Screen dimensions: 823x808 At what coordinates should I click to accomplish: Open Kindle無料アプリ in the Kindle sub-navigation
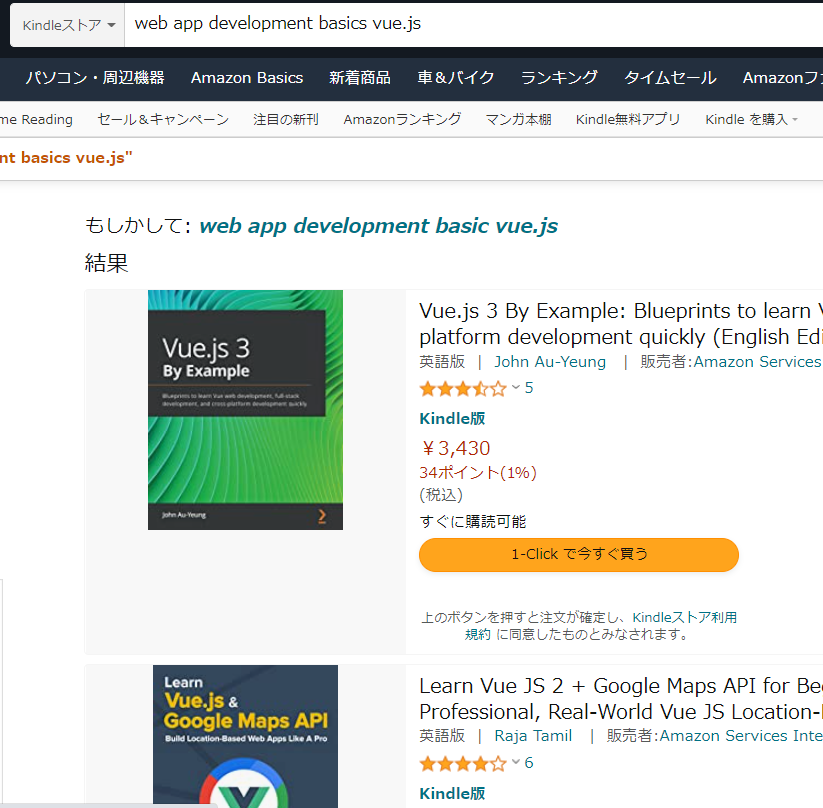click(628, 120)
